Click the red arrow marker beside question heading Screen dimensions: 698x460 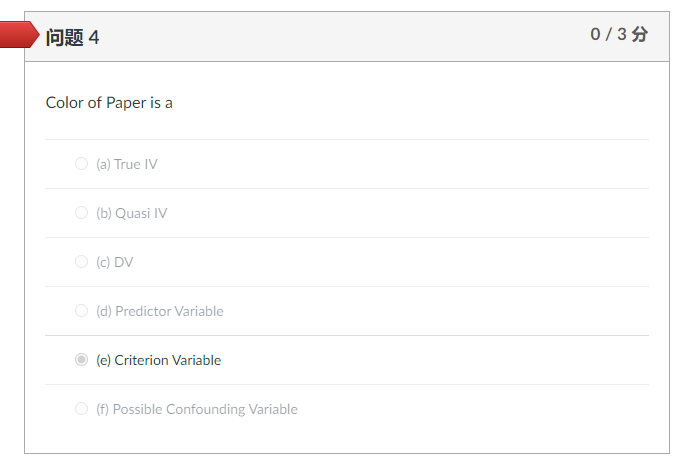pos(19,34)
